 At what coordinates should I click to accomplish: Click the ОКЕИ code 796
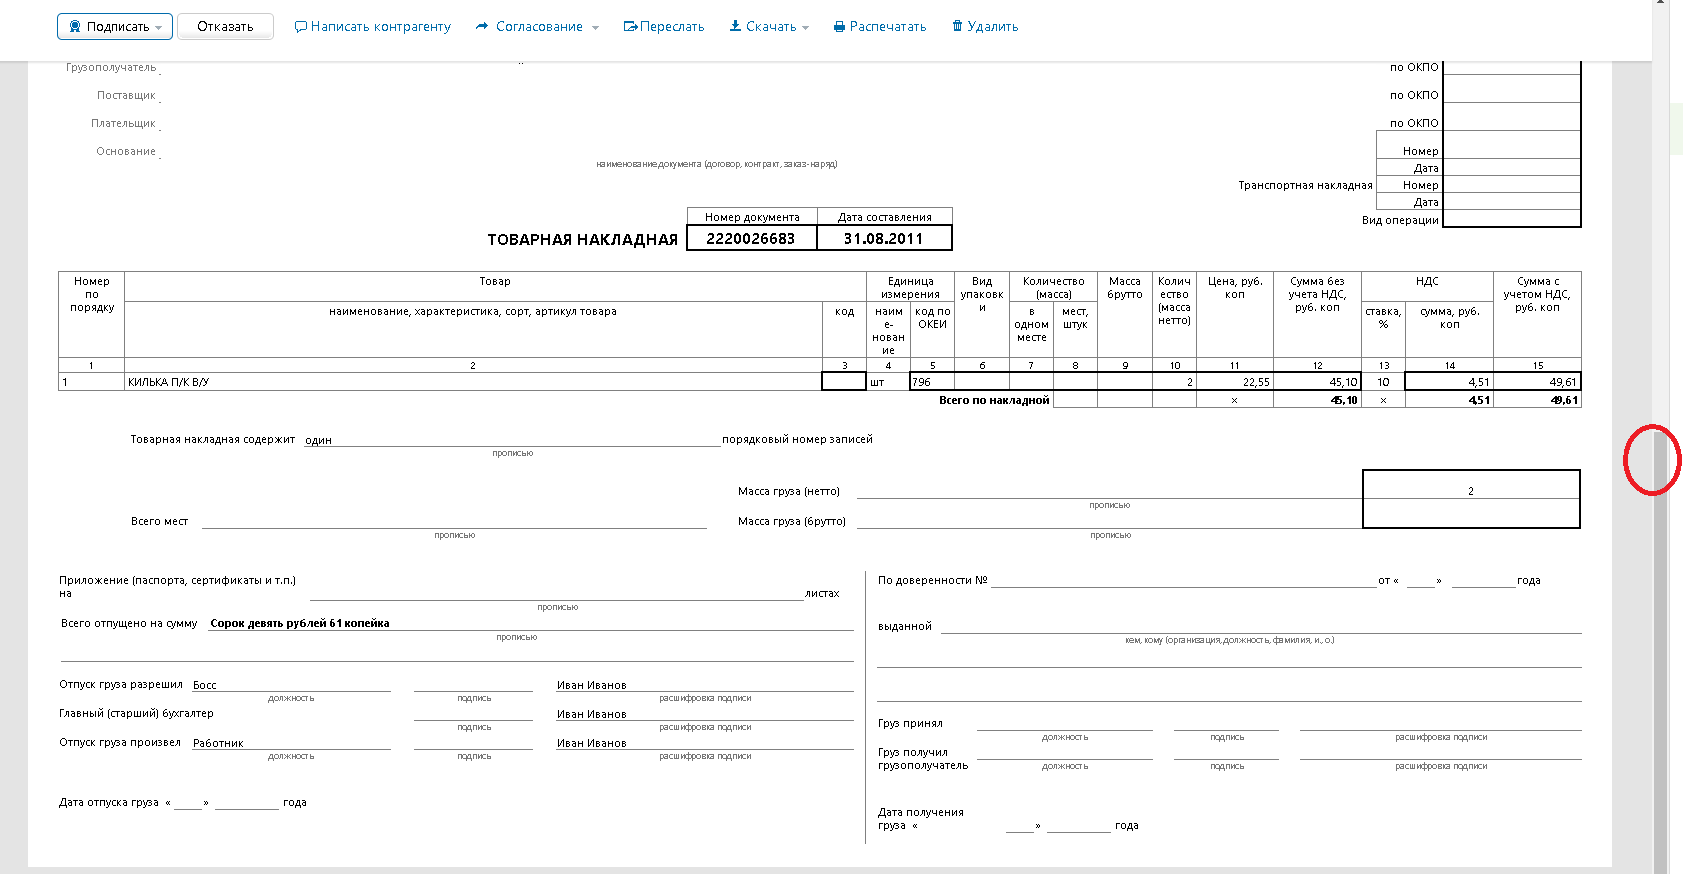coord(922,382)
